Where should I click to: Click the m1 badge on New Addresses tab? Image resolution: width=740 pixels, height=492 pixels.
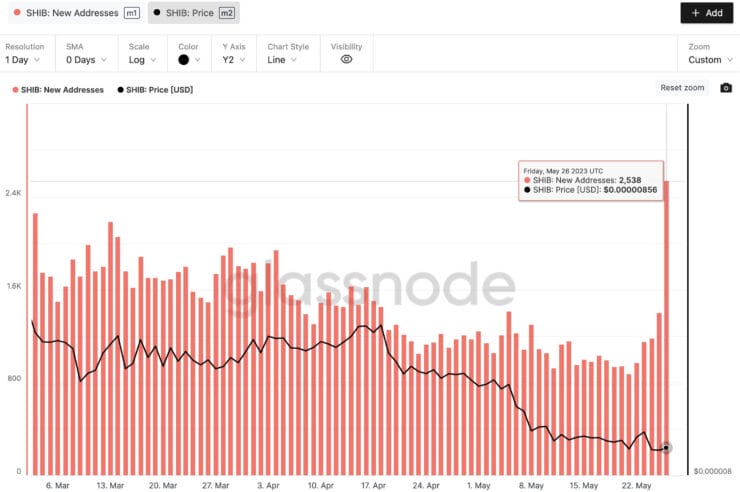coord(132,13)
